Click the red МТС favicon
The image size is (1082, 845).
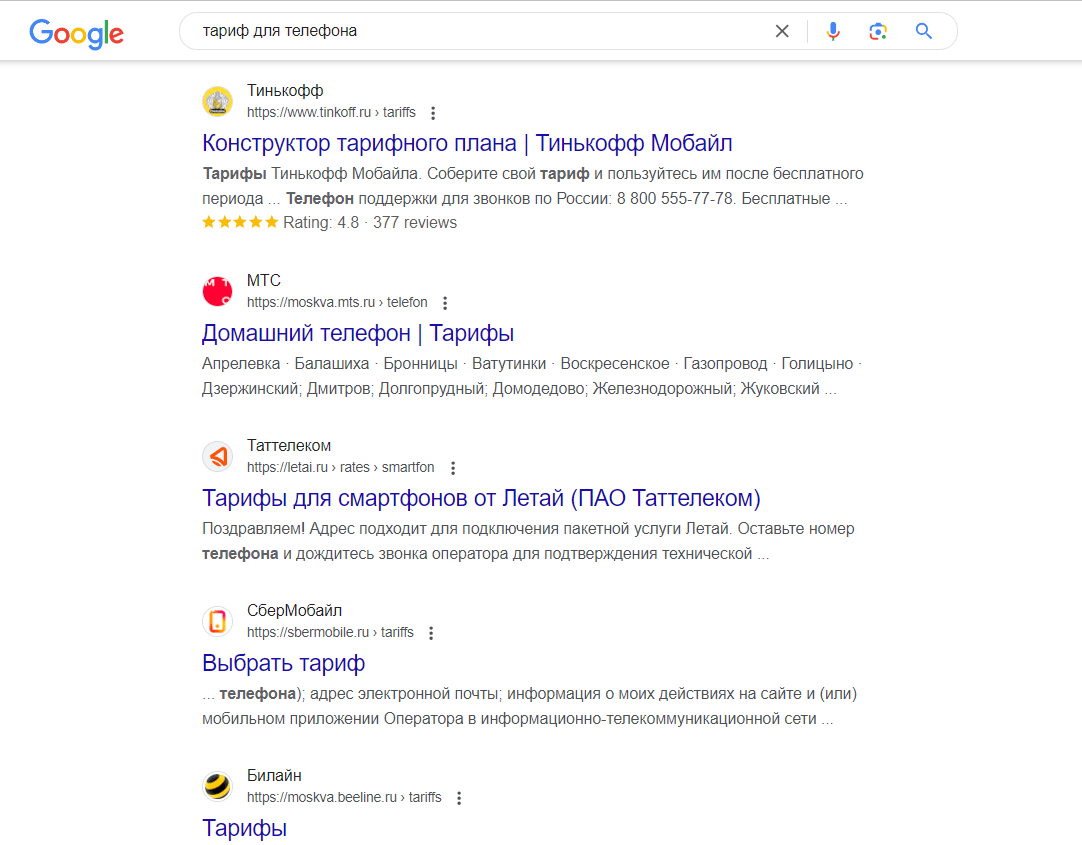tap(217, 291)
